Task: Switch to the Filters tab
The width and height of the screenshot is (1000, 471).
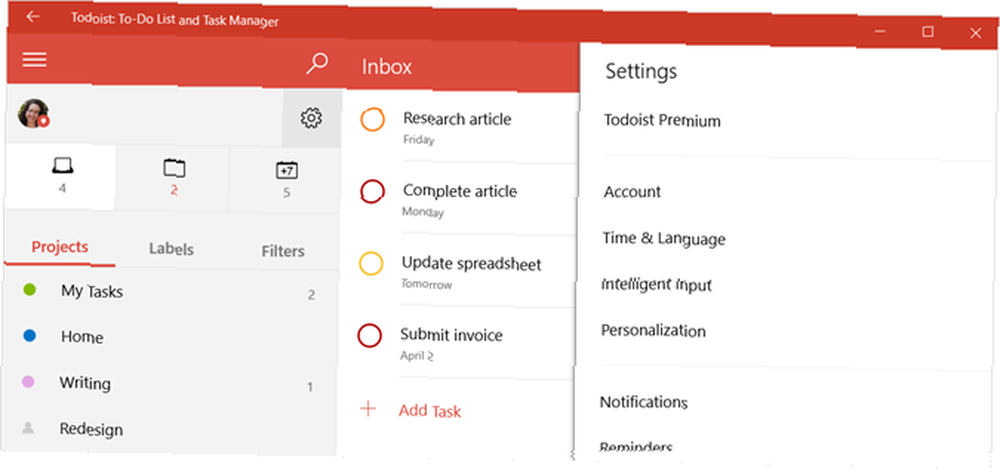Action: [x=283, y=251]
